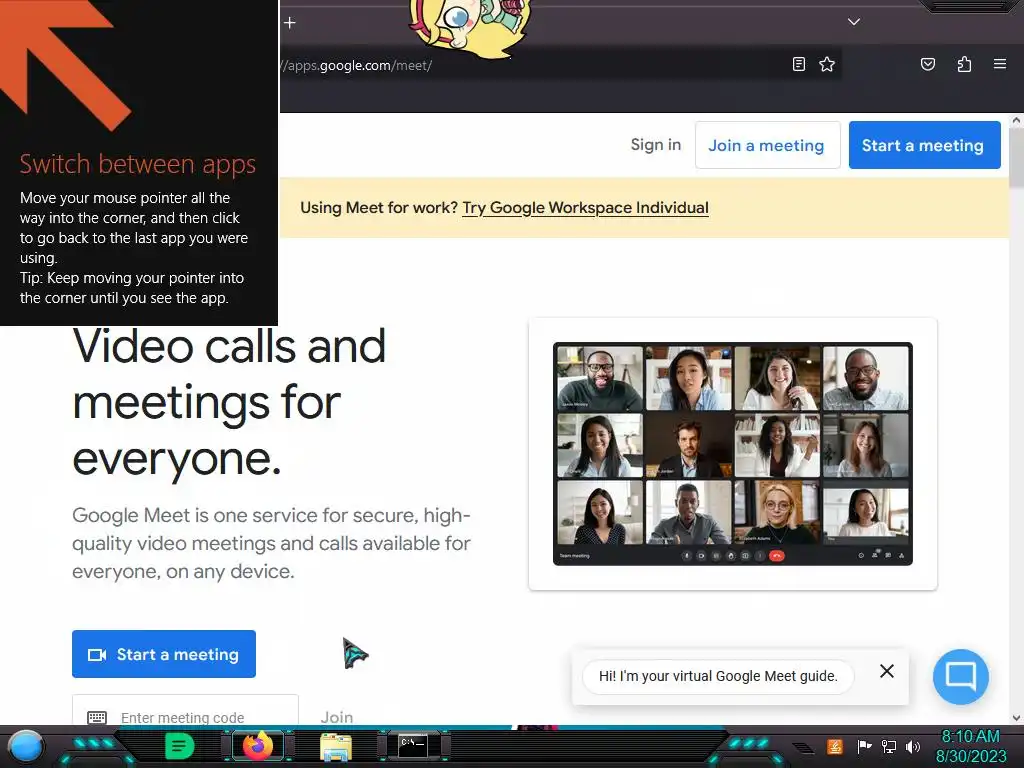Switch to Firefox in the taskbar
Image resolution: width=1024 pixels, height=768 pixels.
point(258,746)
